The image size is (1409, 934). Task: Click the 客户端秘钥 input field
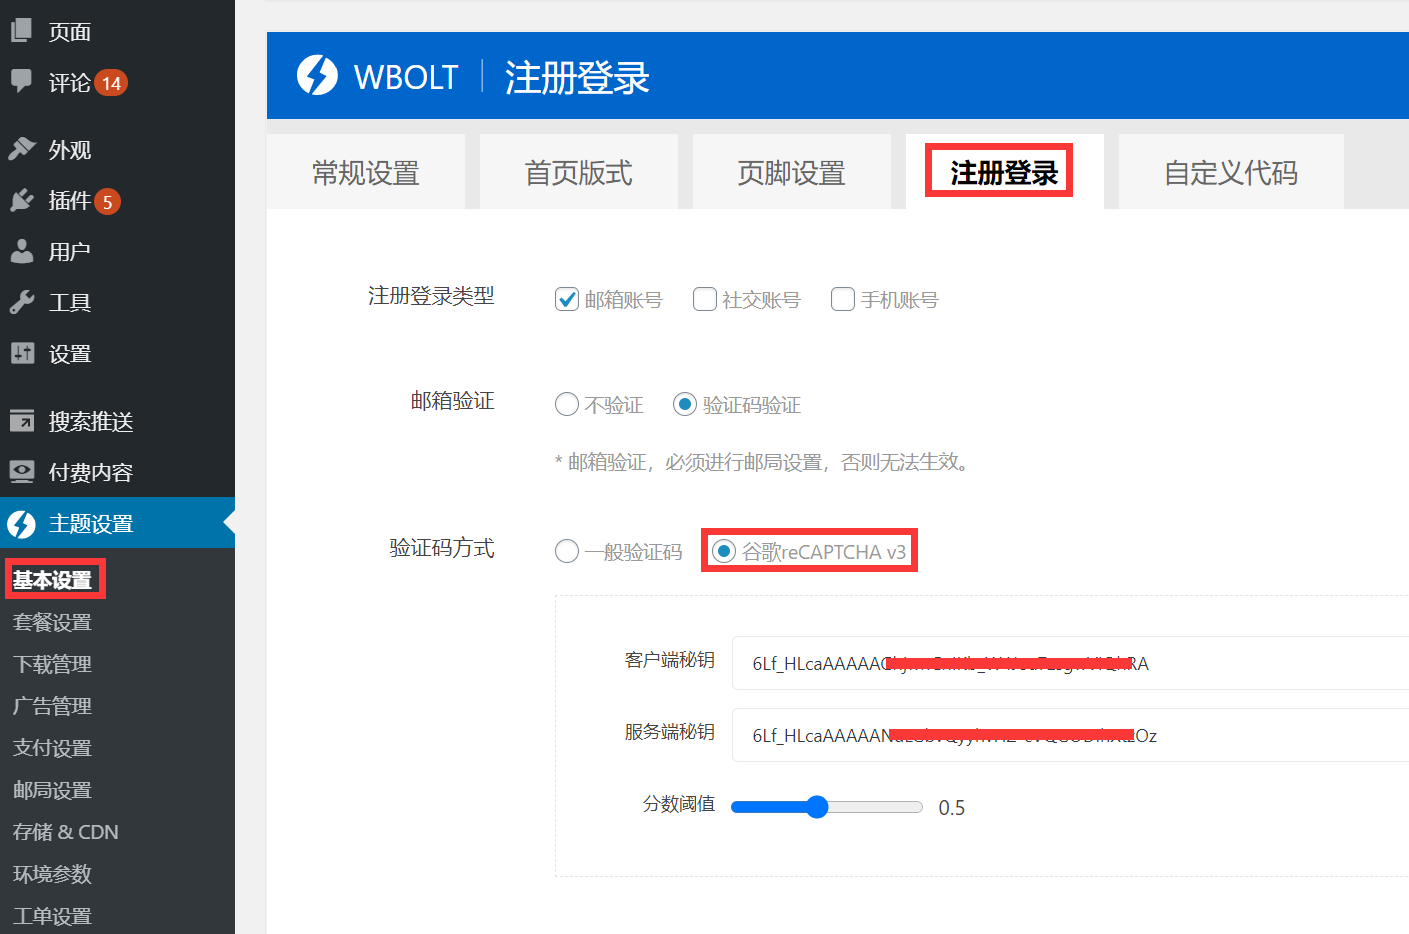click(x=1000, y=663)
